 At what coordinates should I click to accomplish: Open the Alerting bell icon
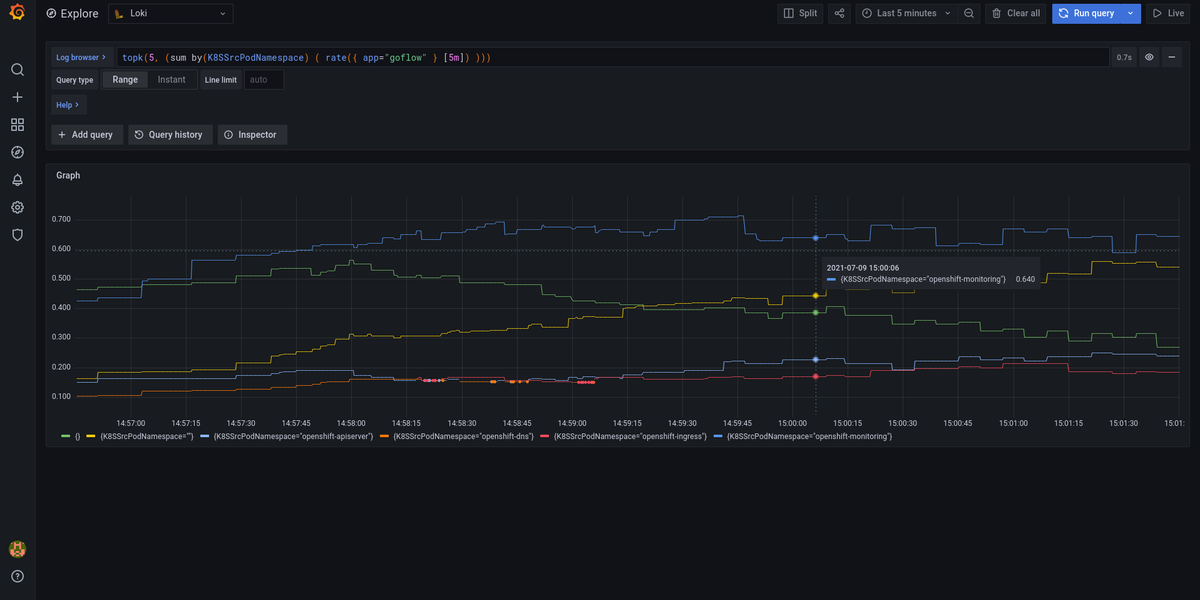click(x=16, y=180)
